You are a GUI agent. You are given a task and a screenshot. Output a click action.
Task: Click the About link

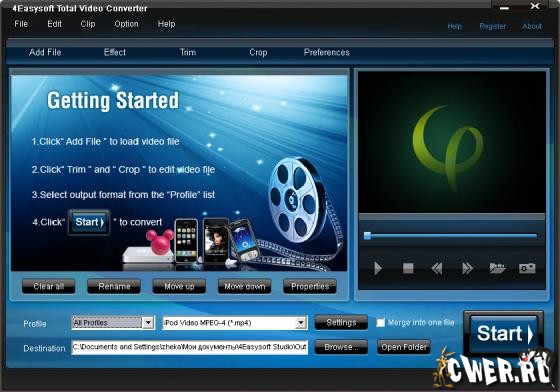pos(532,26)
